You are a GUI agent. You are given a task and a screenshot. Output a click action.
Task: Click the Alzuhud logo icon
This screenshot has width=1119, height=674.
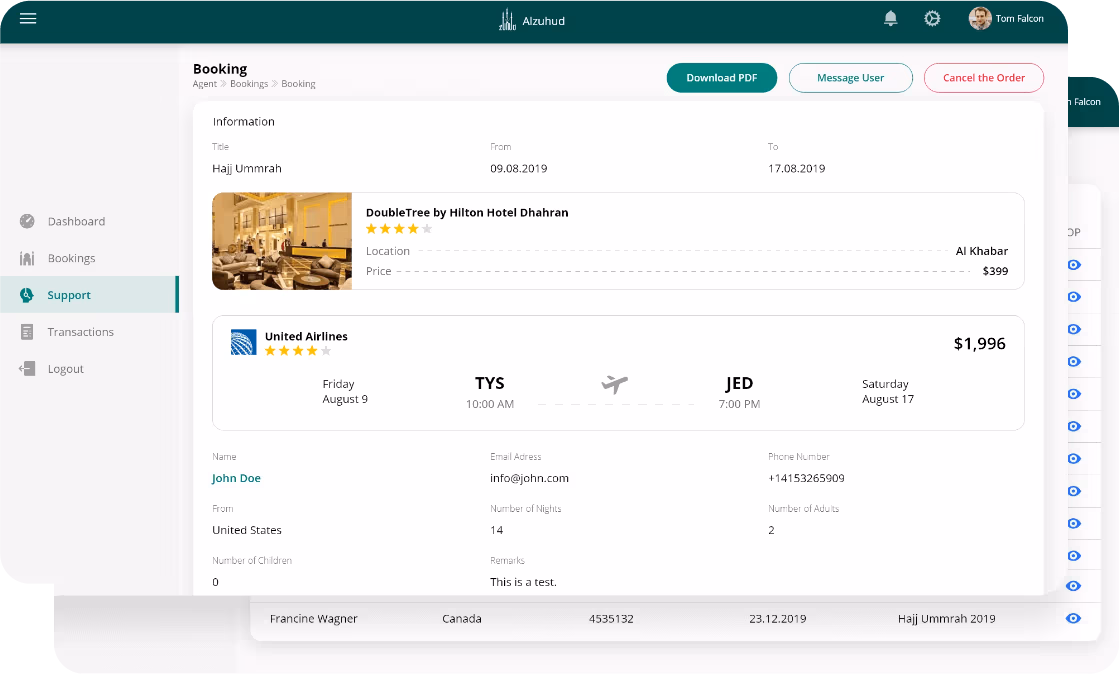[507, 20]
